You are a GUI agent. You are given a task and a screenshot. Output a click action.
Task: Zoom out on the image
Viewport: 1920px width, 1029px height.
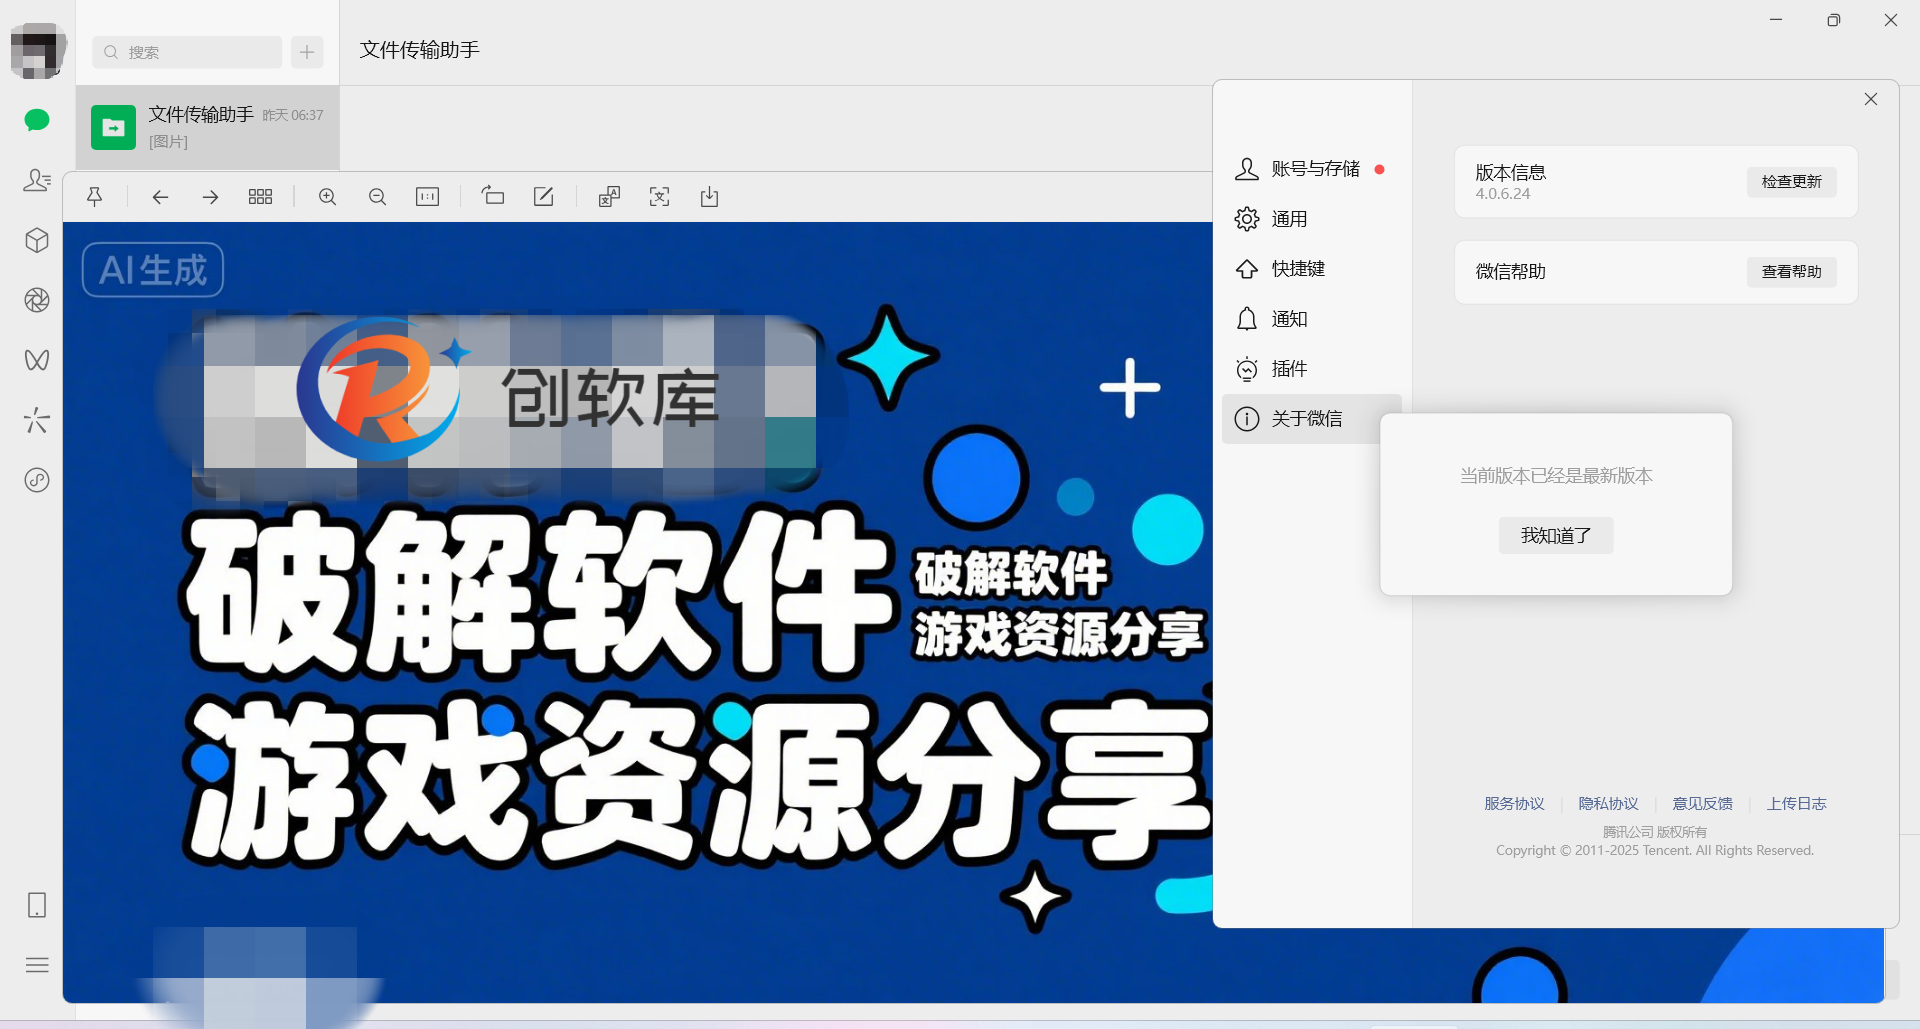point(377,197)
